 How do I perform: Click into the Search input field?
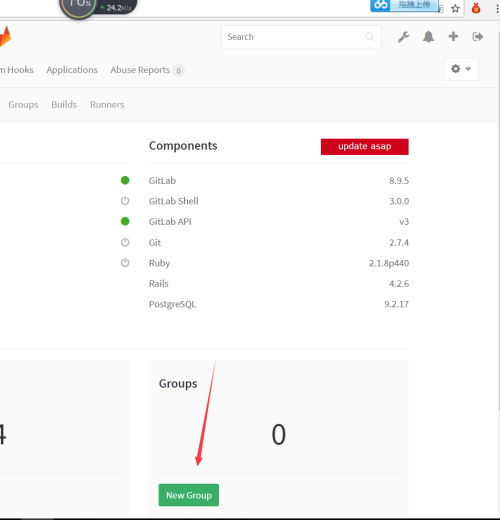pos(301,37)
